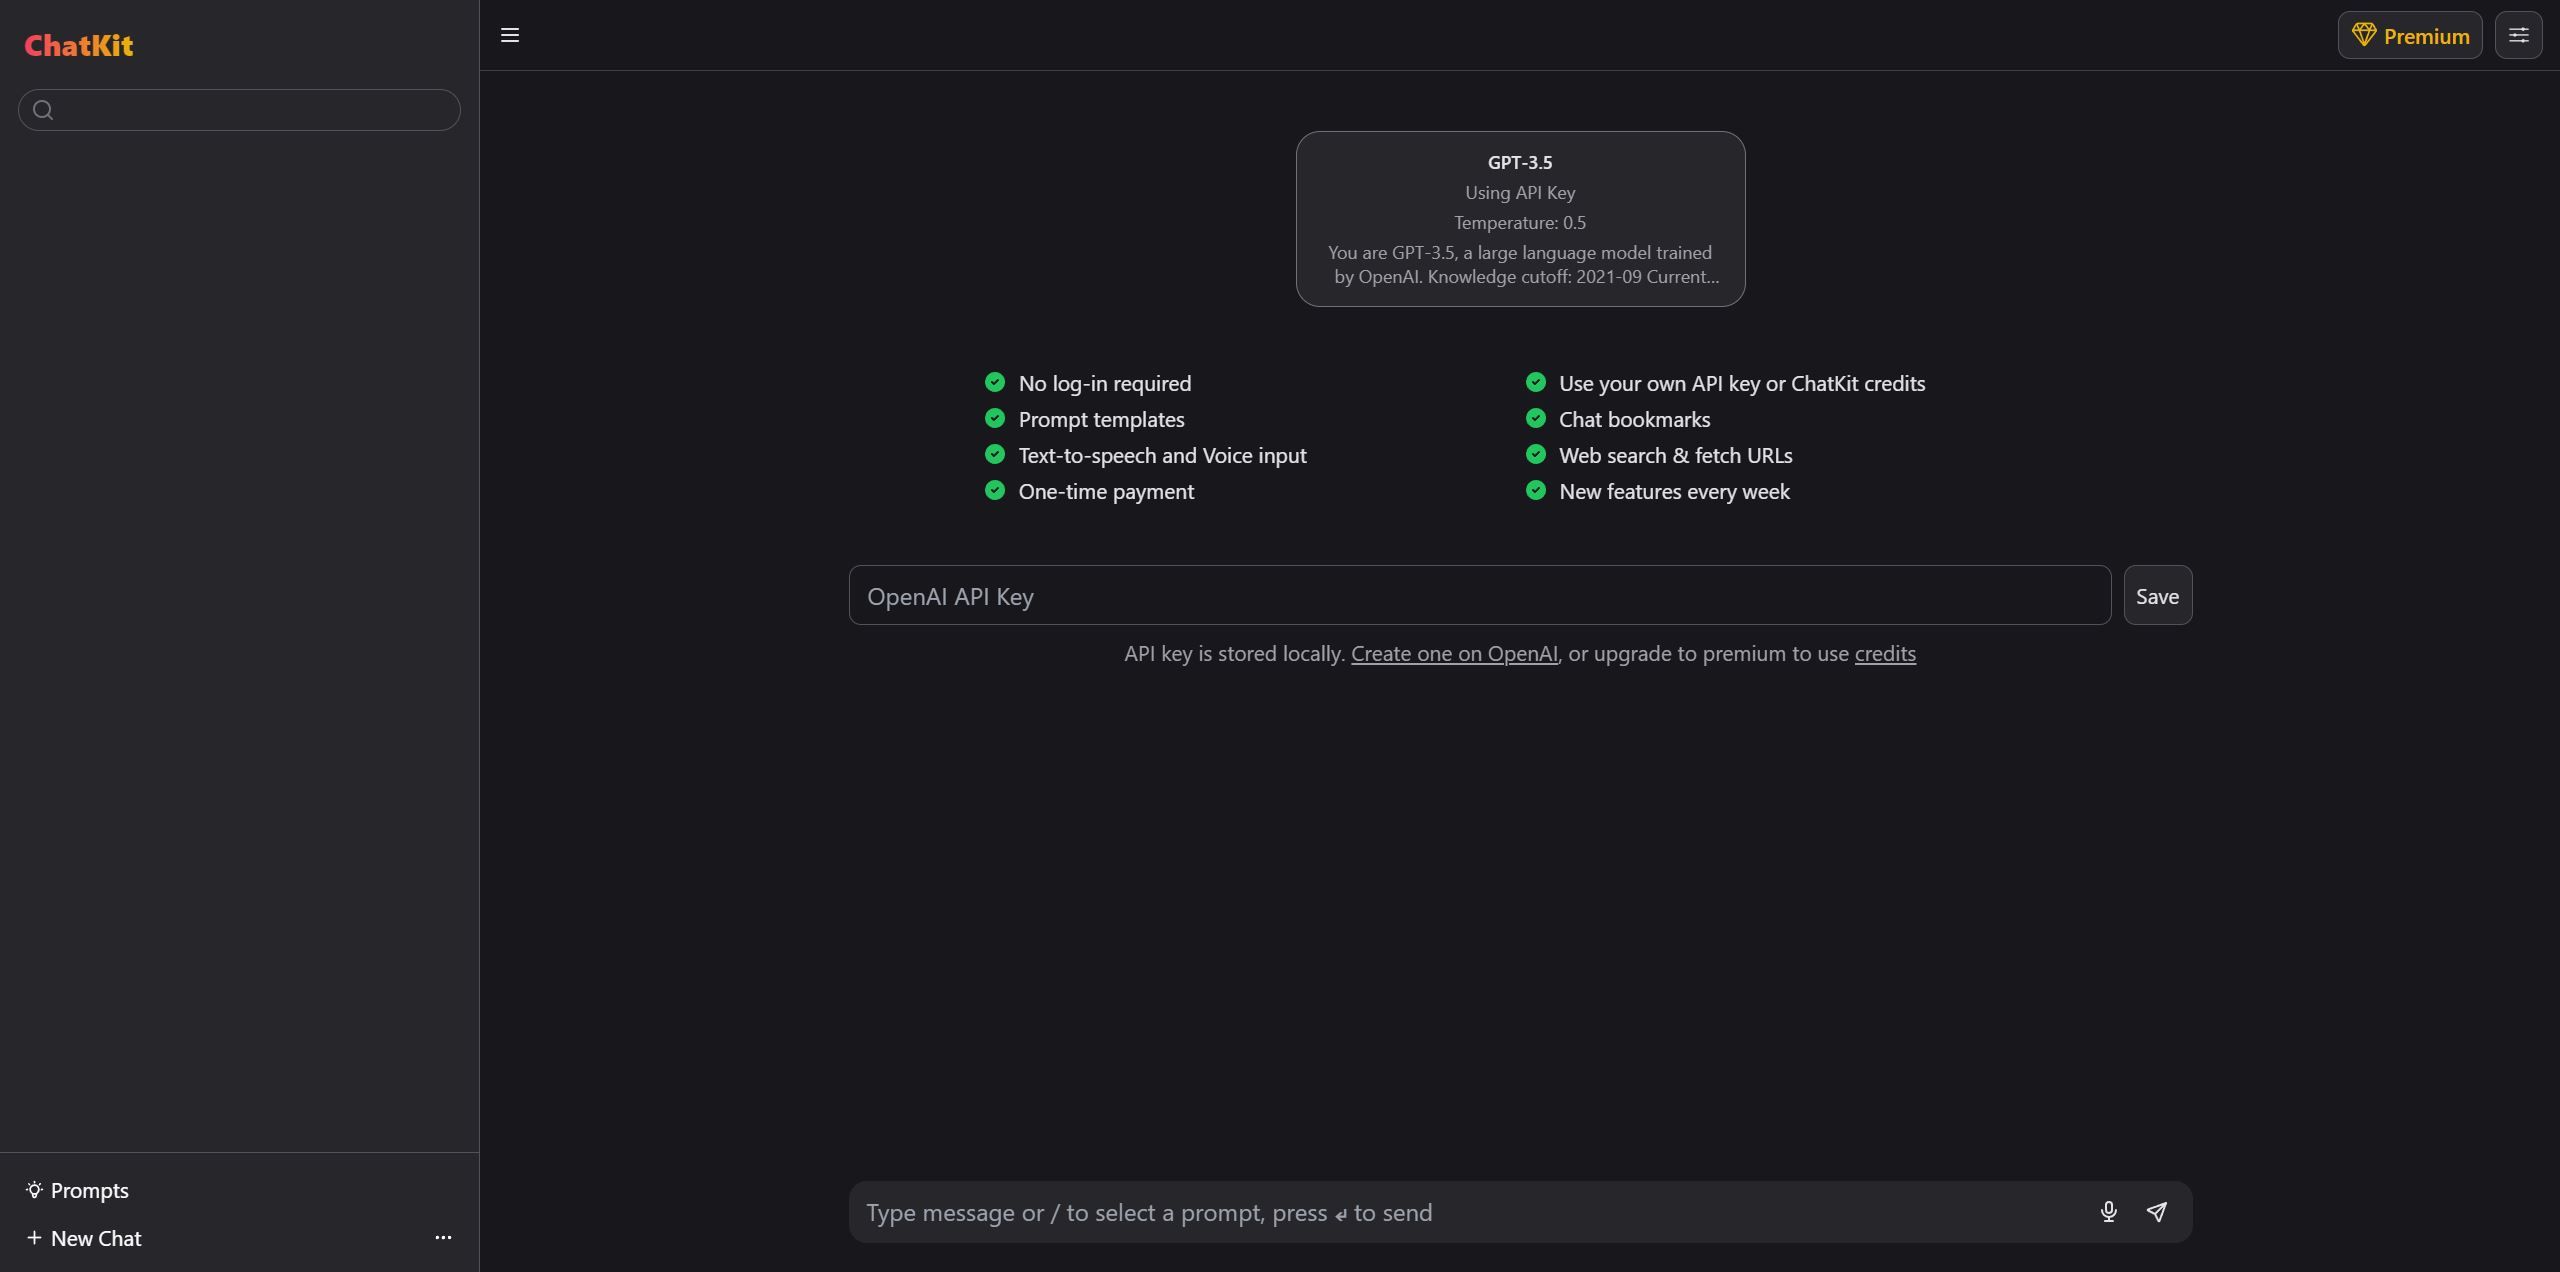The height and width of the screenshot is (1272, 2560).
Task: Click the Save API key button
Action: tap(2157, 594)
